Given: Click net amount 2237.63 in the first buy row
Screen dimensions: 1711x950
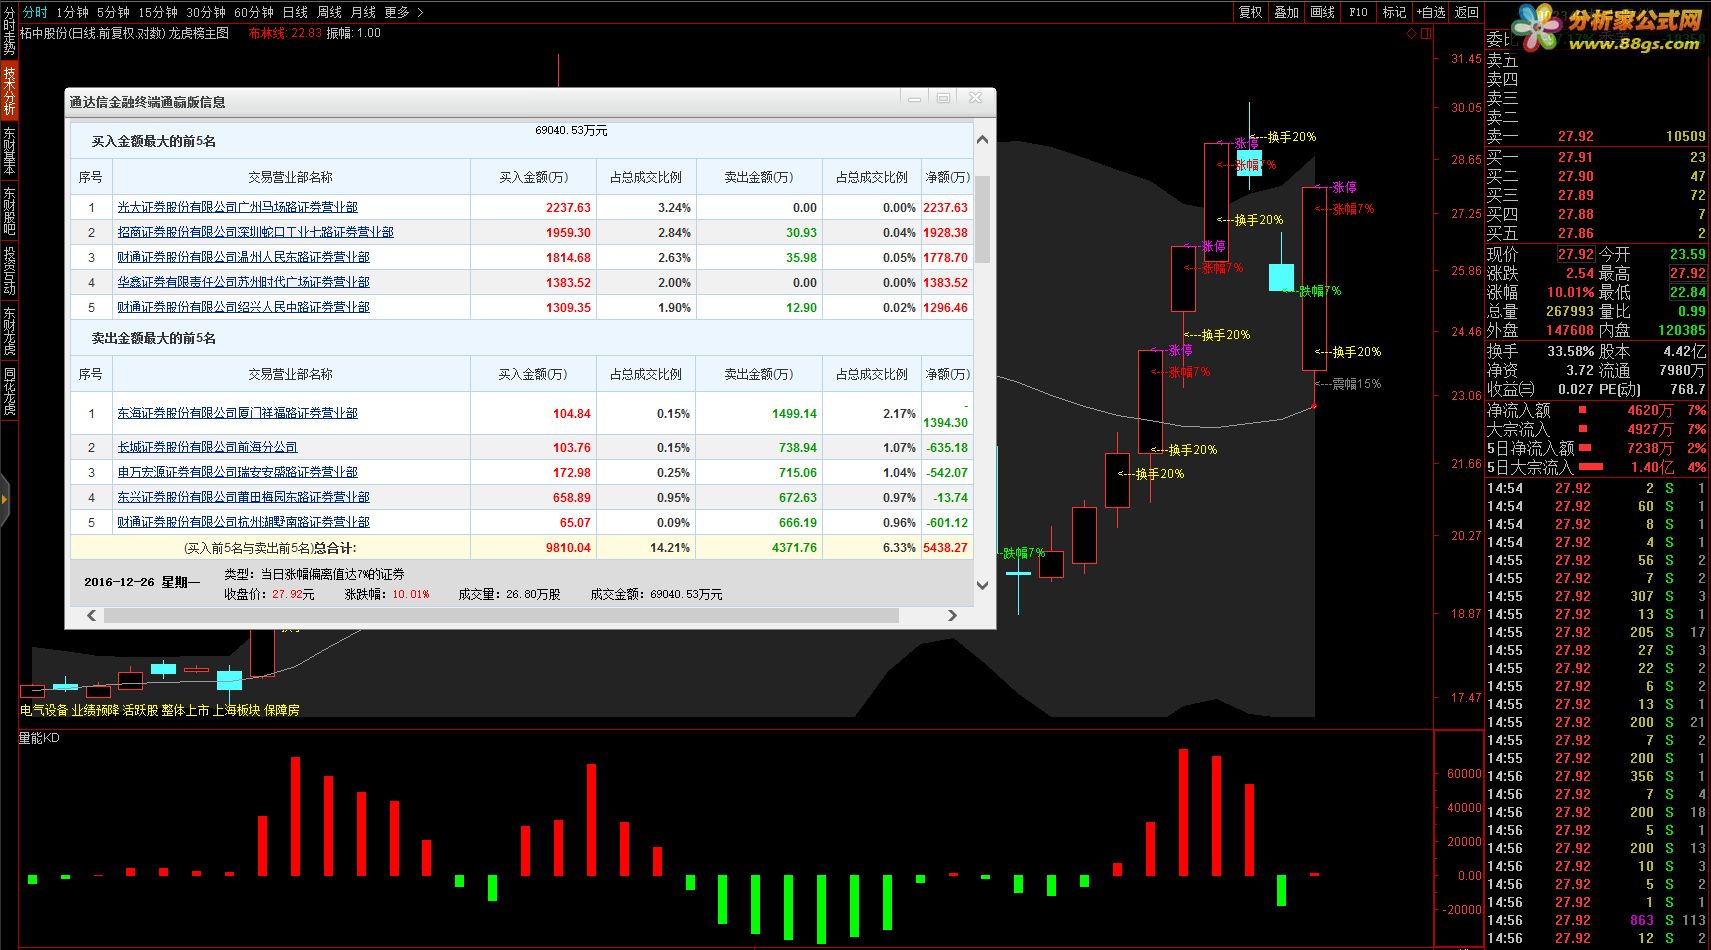Looking at the screenshot, I should pos(945,208).
